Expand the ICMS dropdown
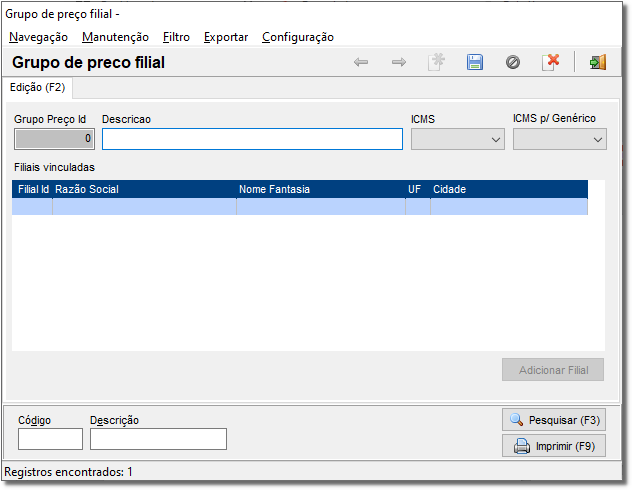This screenshot has height=490, width=632. click(458, 139)
